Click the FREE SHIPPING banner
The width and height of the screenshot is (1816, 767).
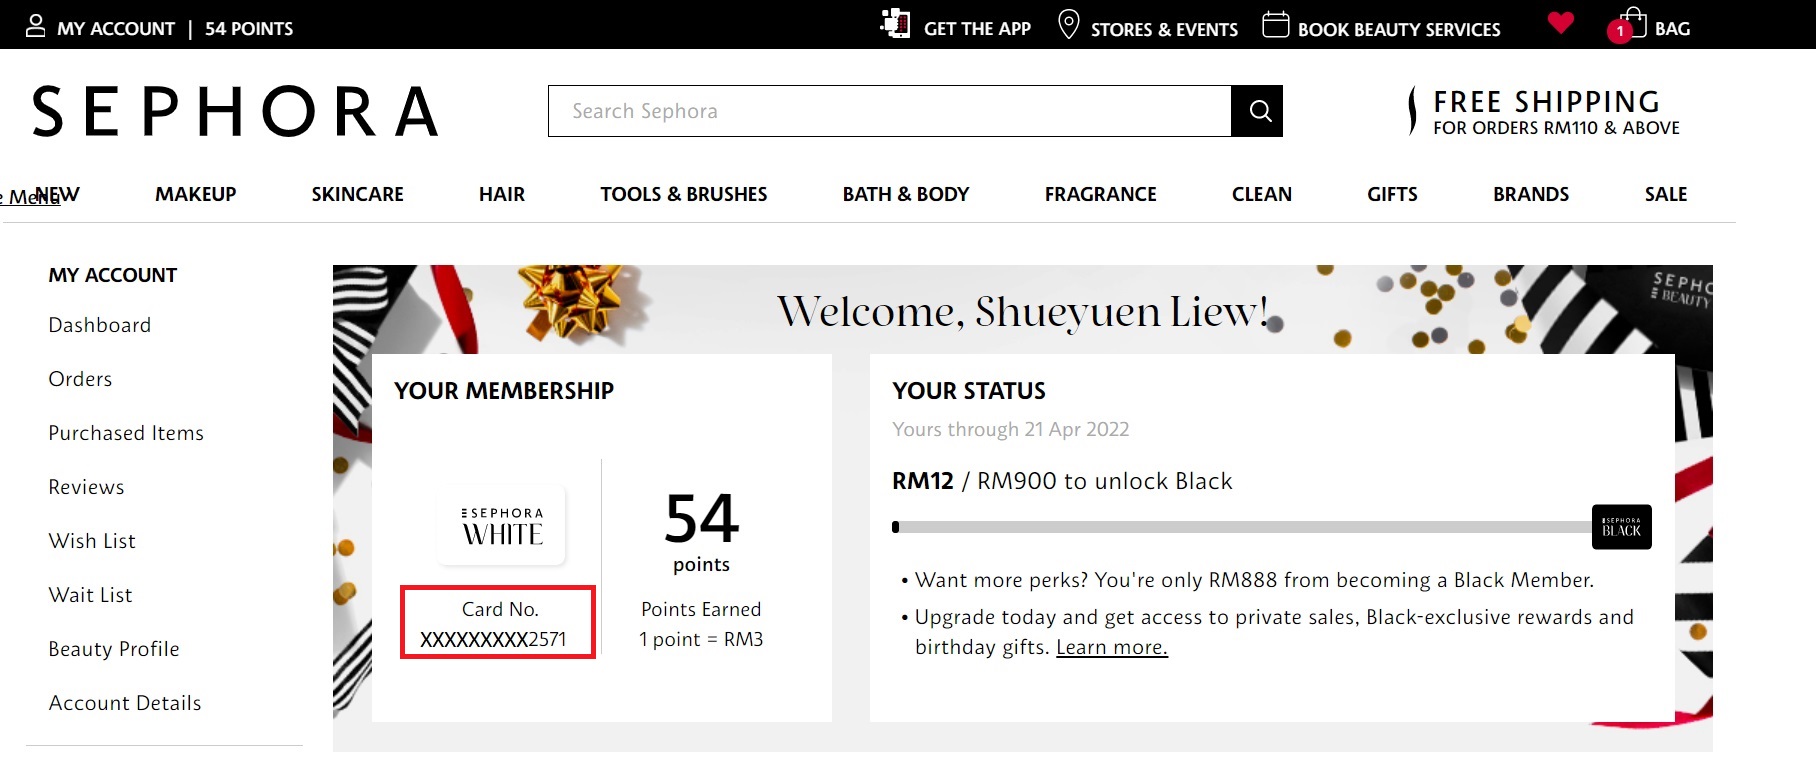(1545, 111)
